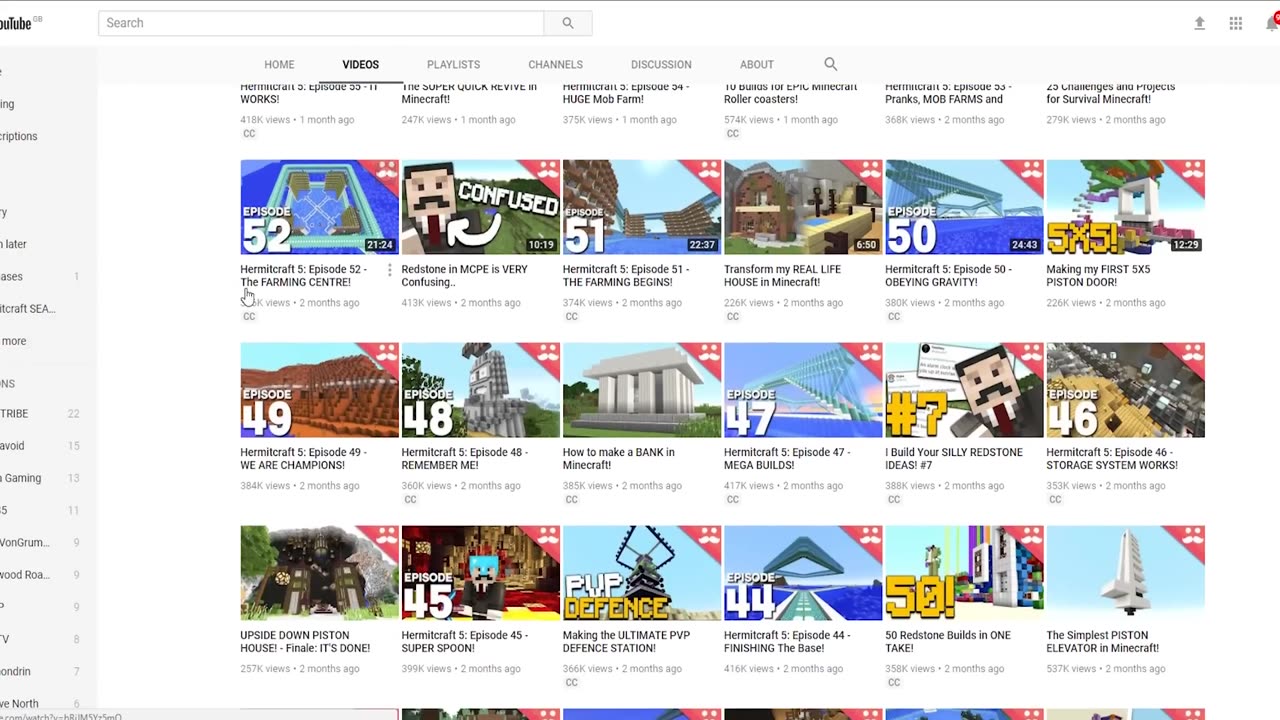Open the PVP DEFENCE thumbnail
1280x720 pixels.
click(x=641, y=573)
